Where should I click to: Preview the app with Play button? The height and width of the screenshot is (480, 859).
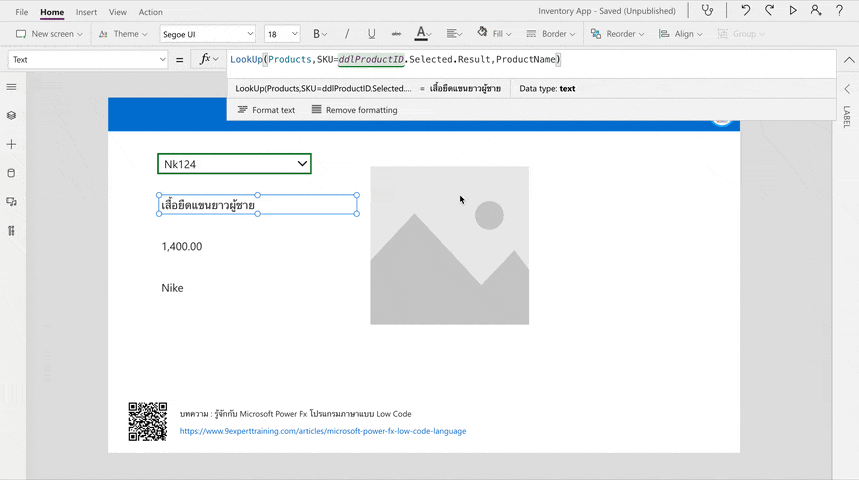pyautogui.click(x=793, y=10)
